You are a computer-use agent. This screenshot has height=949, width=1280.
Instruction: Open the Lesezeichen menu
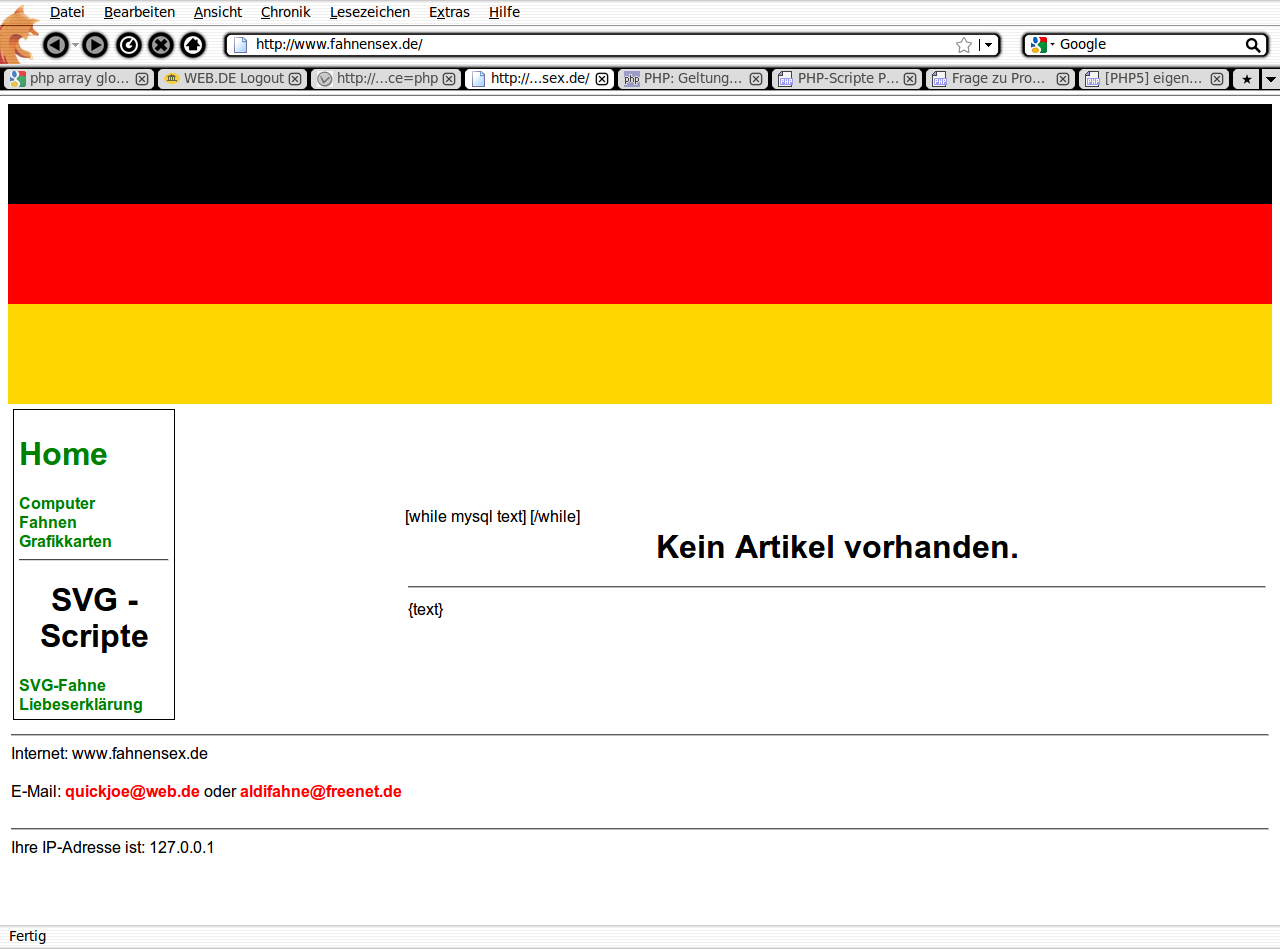[x=369, y=12]
